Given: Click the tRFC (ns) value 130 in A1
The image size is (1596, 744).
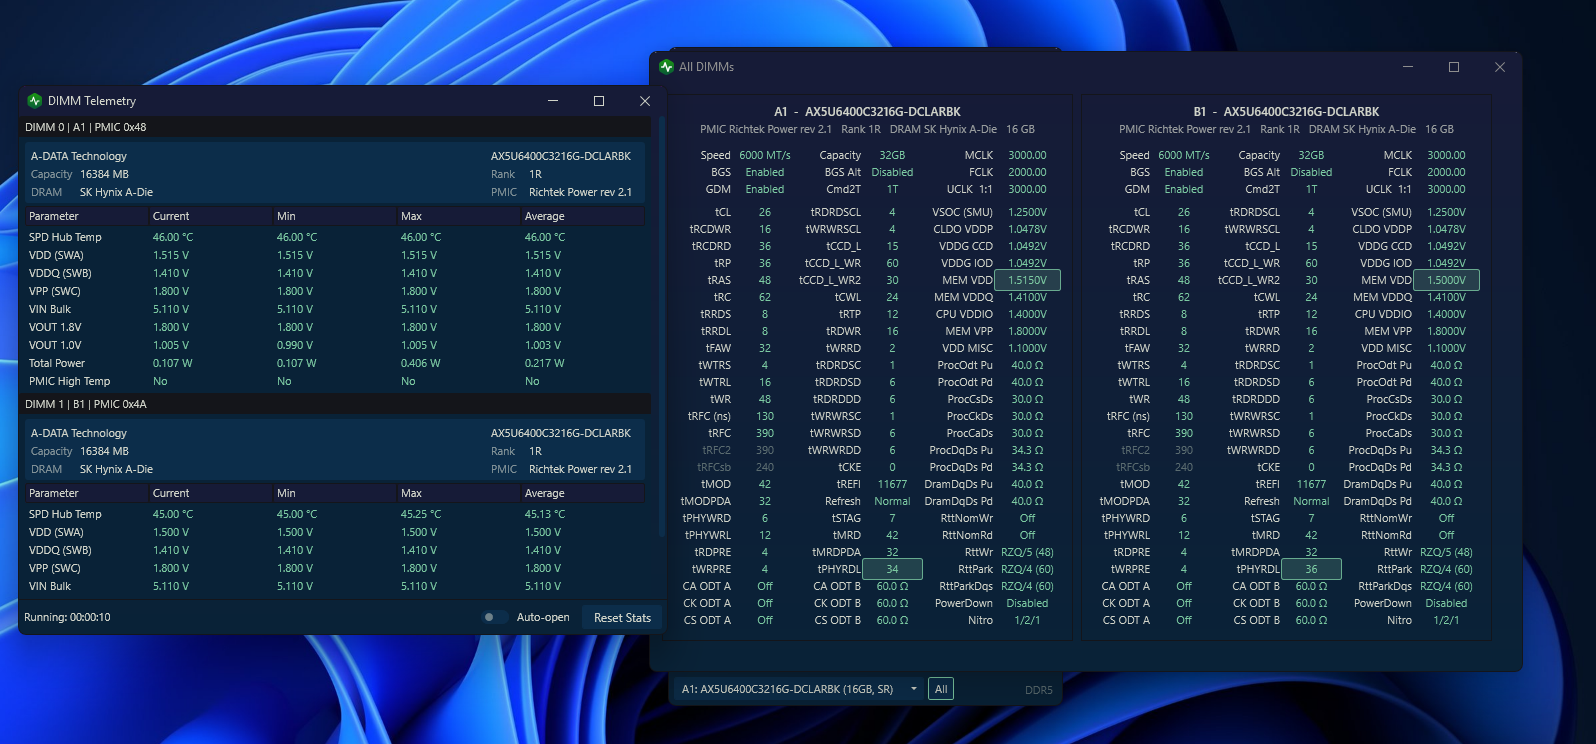Looking at the screenshot, I should 765,416.
